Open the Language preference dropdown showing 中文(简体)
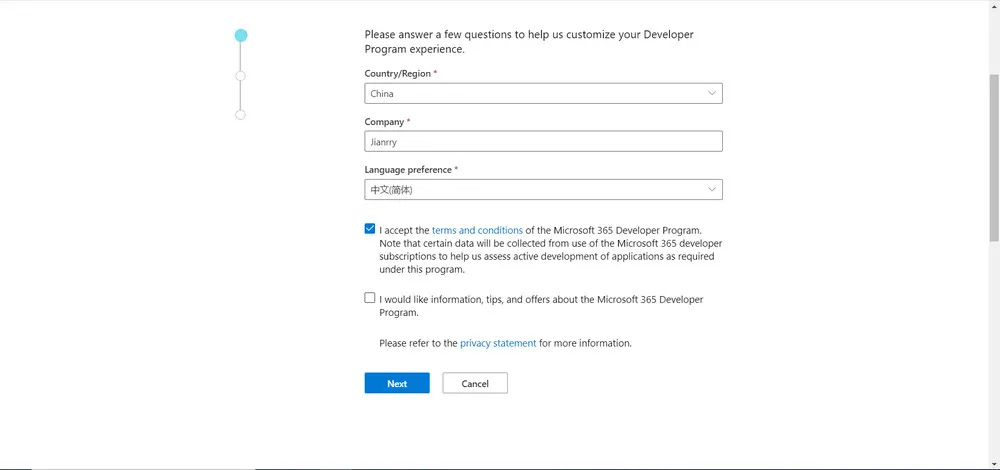 [530, 189]
